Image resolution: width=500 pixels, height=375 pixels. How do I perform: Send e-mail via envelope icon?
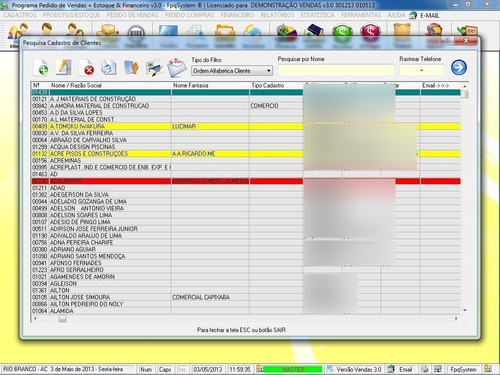[177, 68]
